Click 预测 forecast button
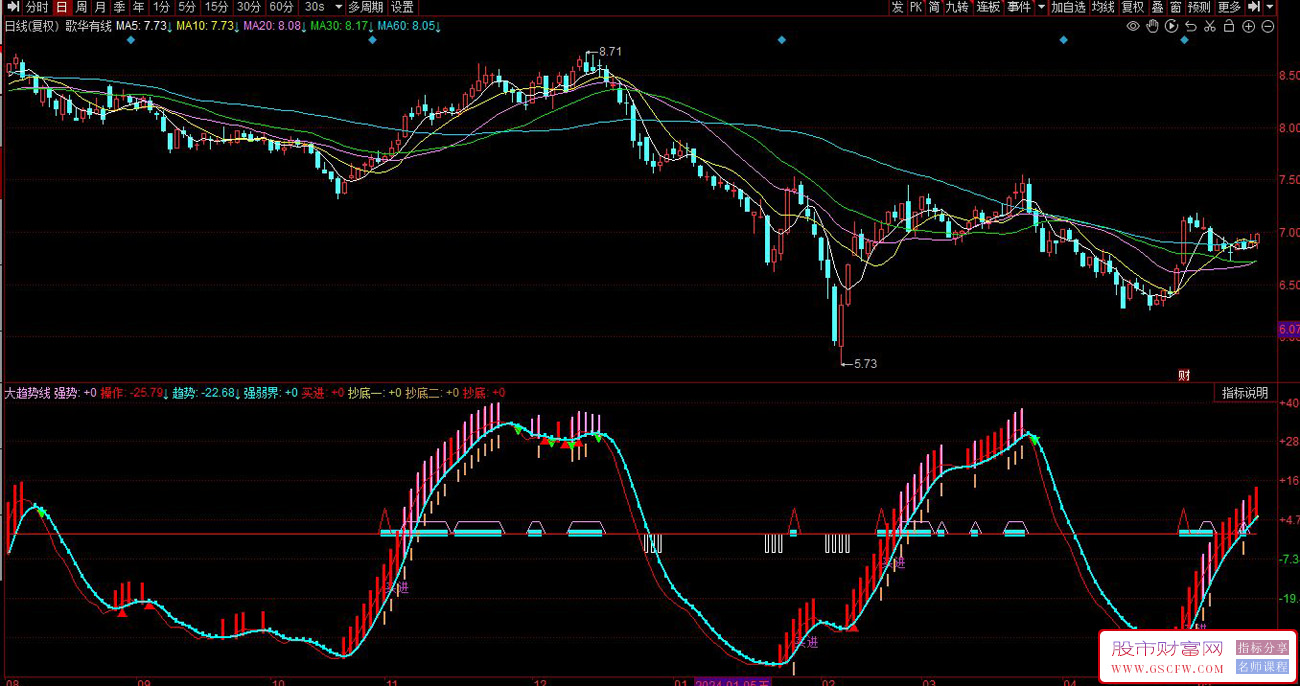The width and height of the screenshot is (1300, 686). 1199,7
